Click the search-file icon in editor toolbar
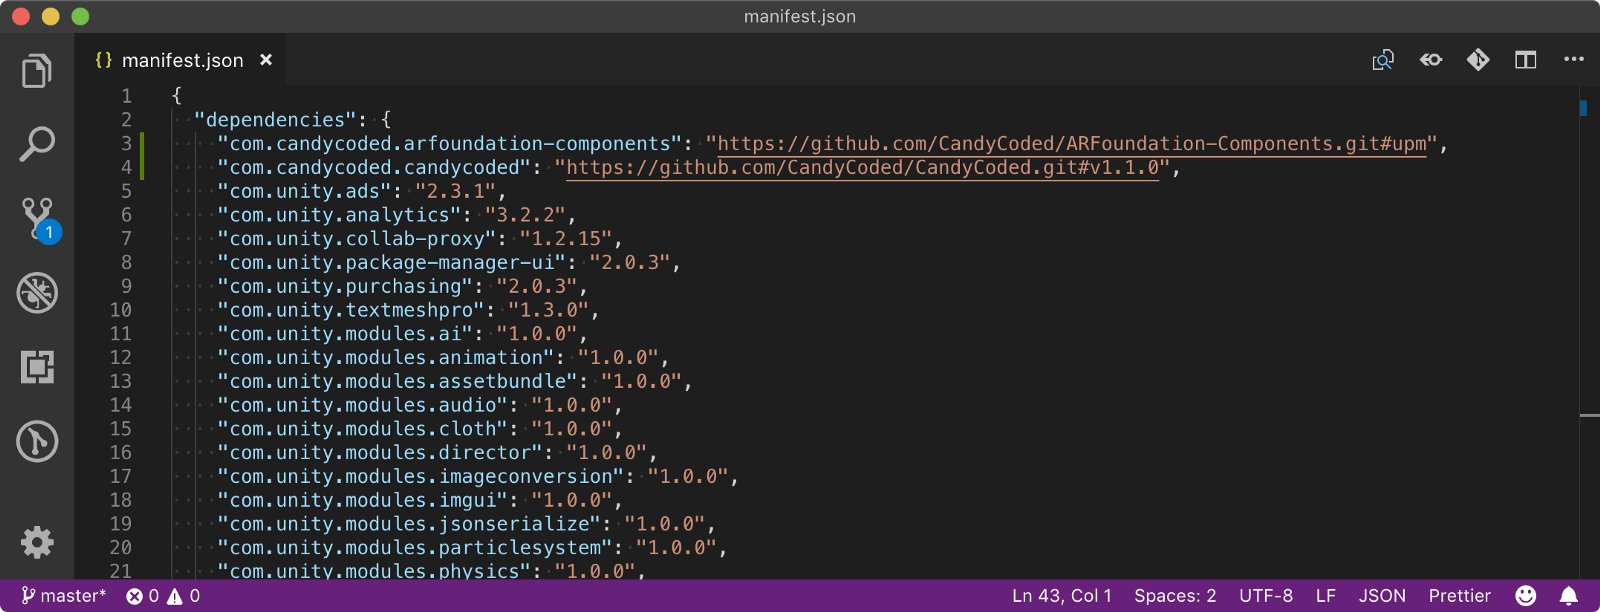 (1383, 60)
